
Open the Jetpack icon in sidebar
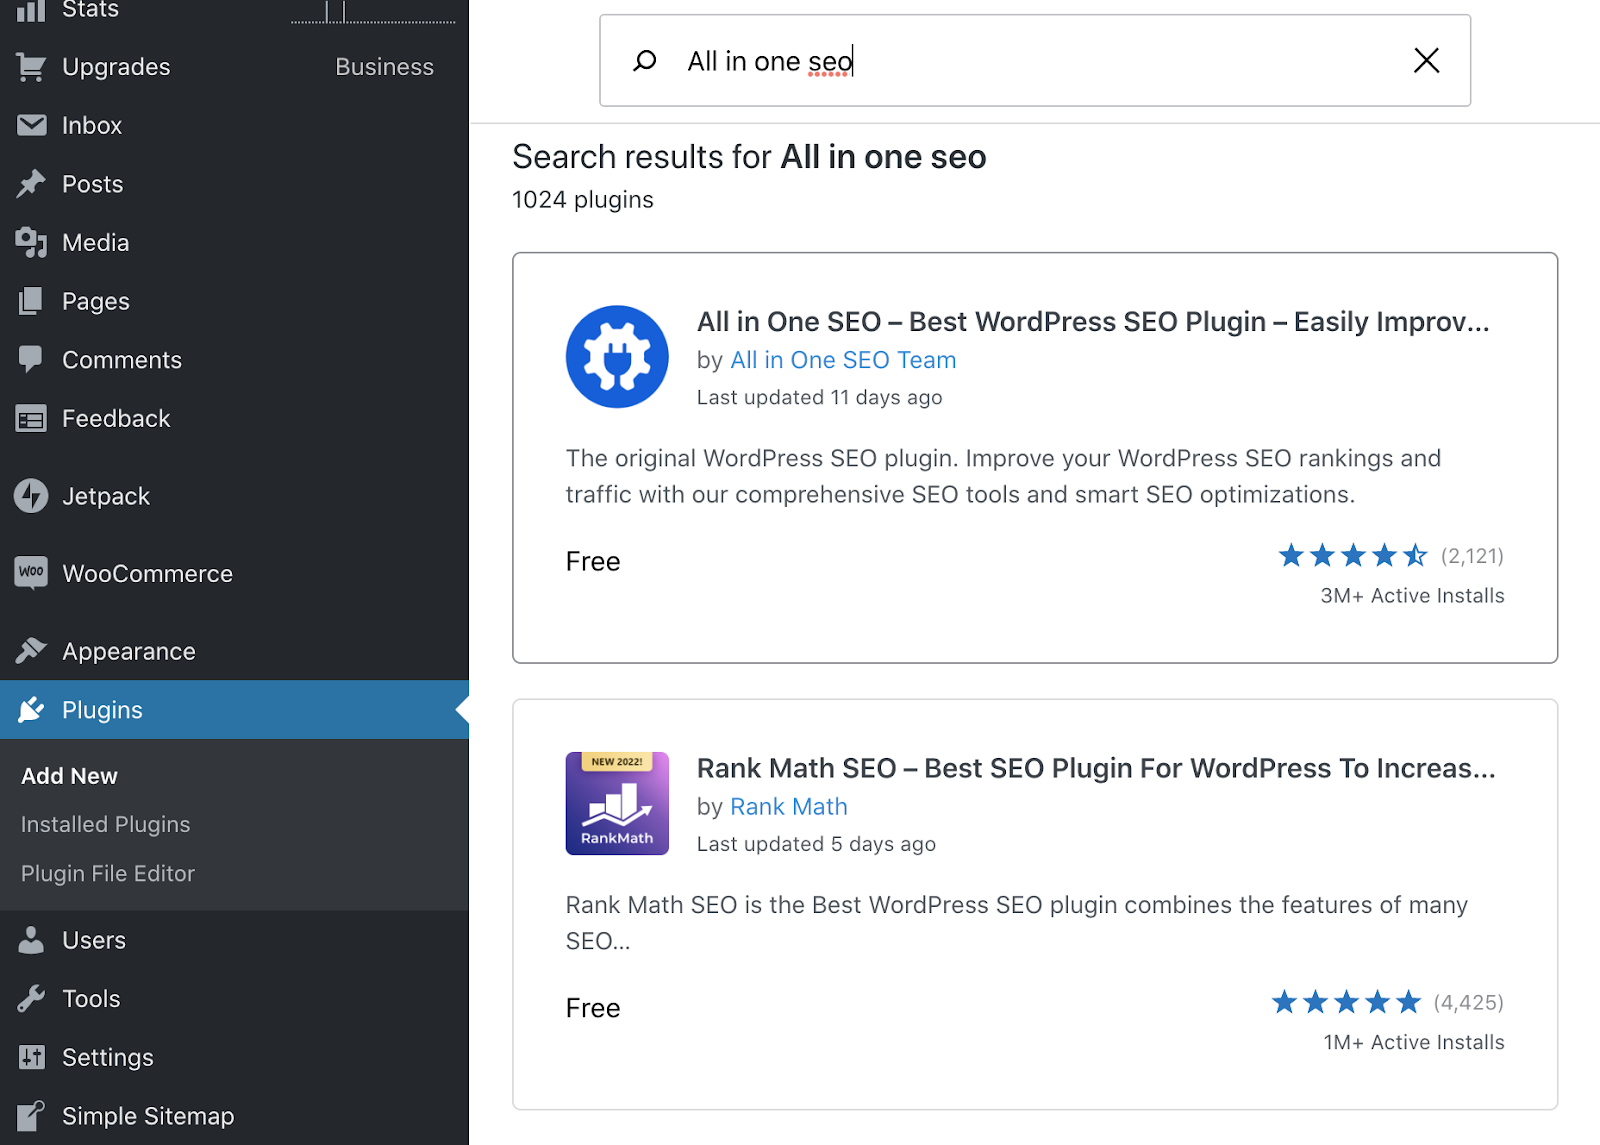[31, 496]
